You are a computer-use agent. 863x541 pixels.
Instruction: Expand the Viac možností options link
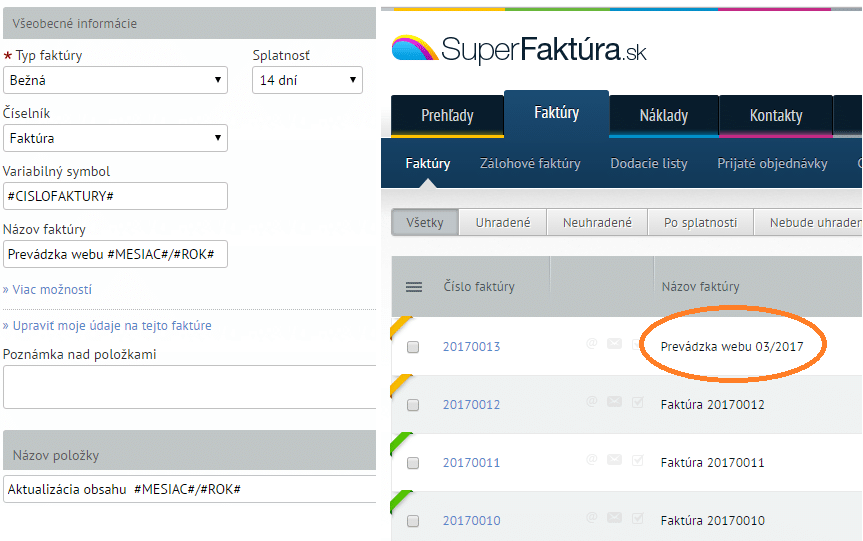pyautogui.click(x=47, y=289)
